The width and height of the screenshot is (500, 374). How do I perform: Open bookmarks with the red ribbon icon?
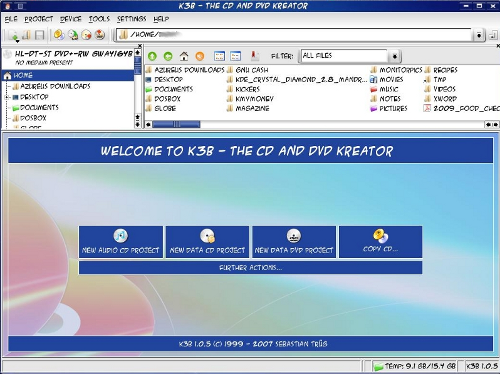click(255, 56)
